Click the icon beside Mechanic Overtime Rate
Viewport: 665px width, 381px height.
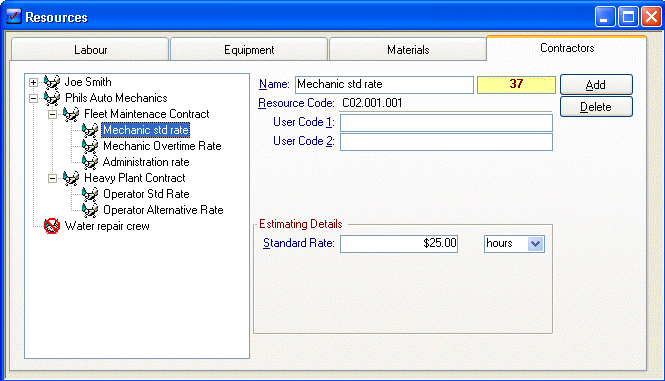[90, 146]
